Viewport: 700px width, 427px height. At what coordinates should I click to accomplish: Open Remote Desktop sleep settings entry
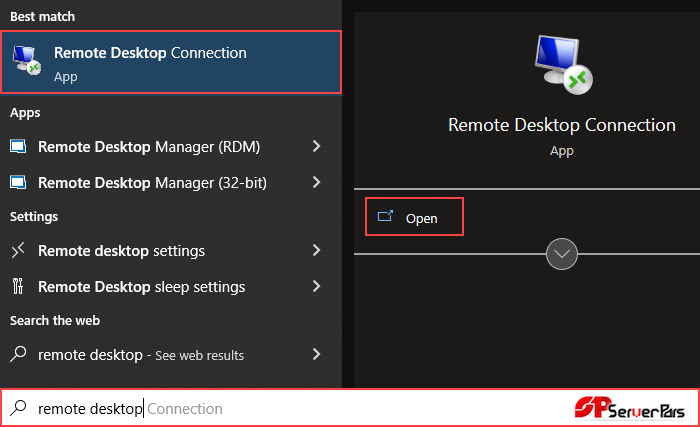[171, 286]
